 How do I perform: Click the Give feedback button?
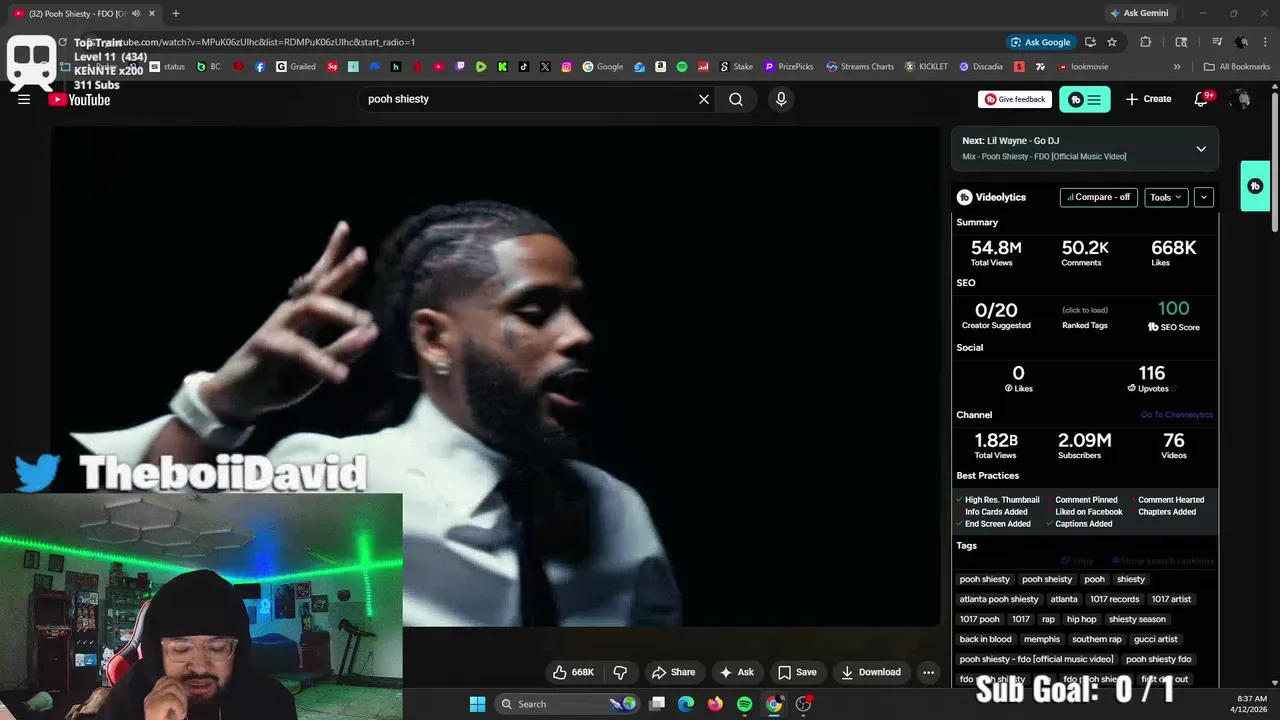tap(1015, 99)
